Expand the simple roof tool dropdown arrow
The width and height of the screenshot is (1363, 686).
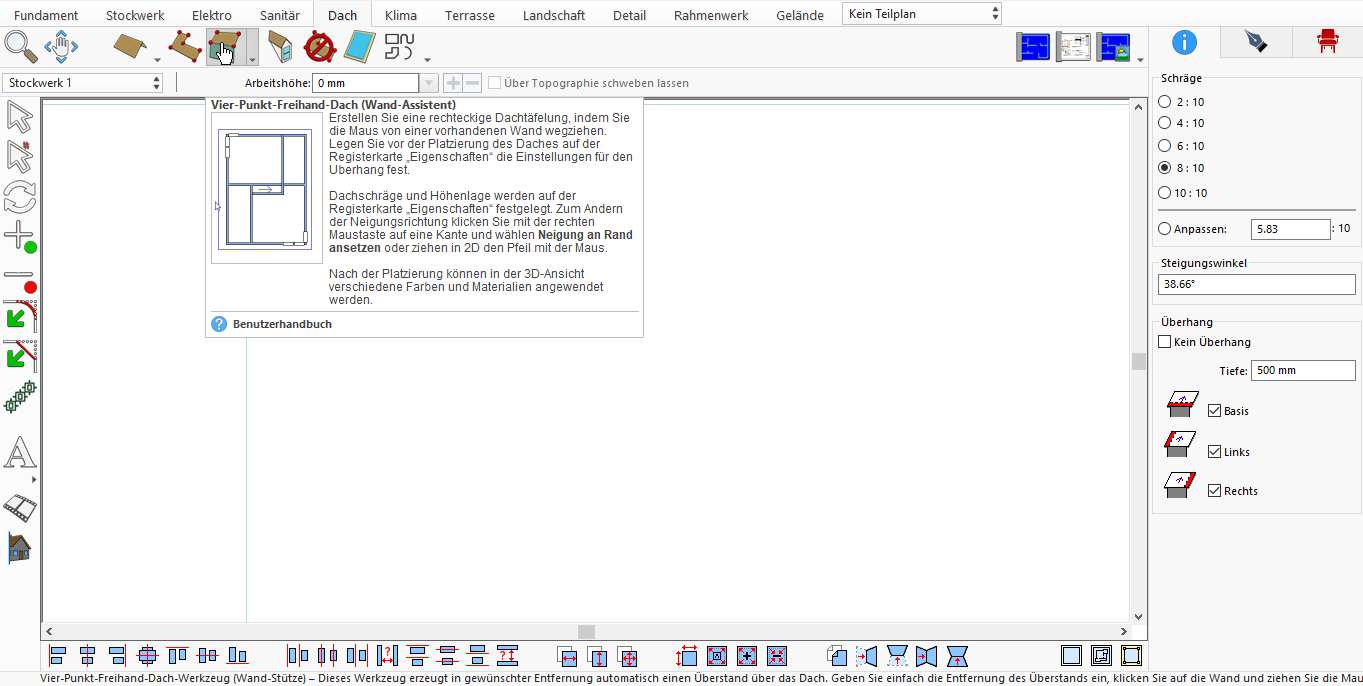[x=157, y=59]
